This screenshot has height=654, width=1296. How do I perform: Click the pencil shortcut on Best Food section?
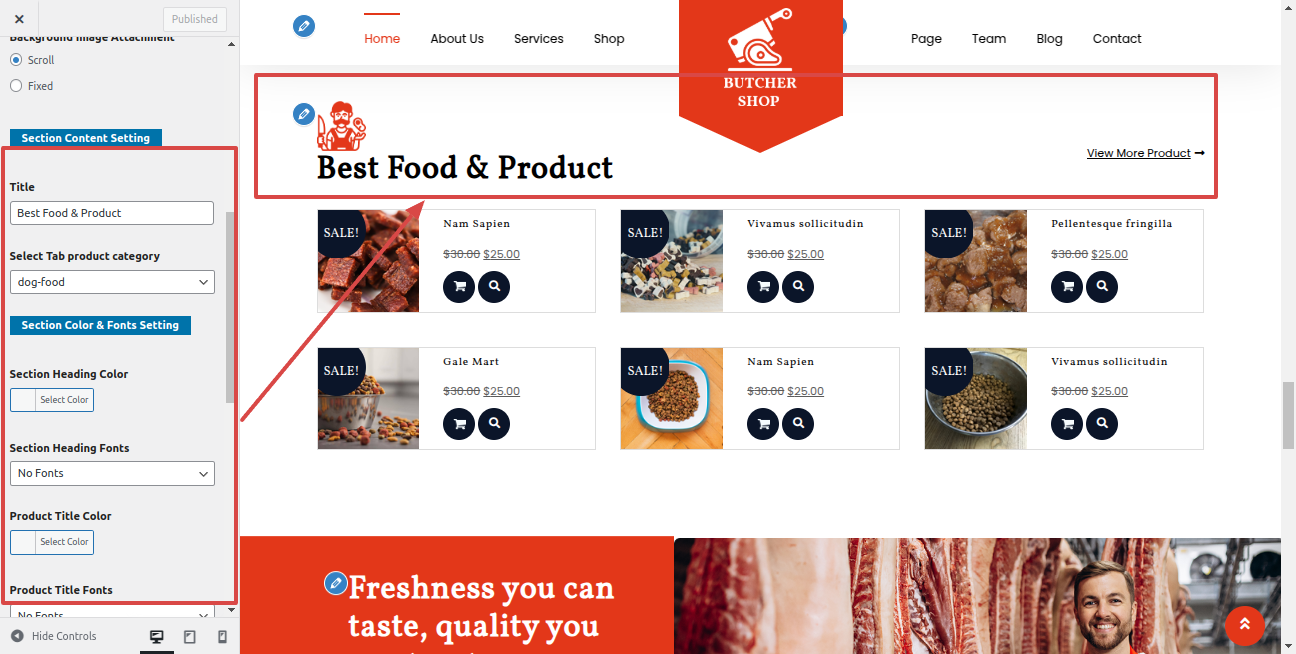point(304,114)
